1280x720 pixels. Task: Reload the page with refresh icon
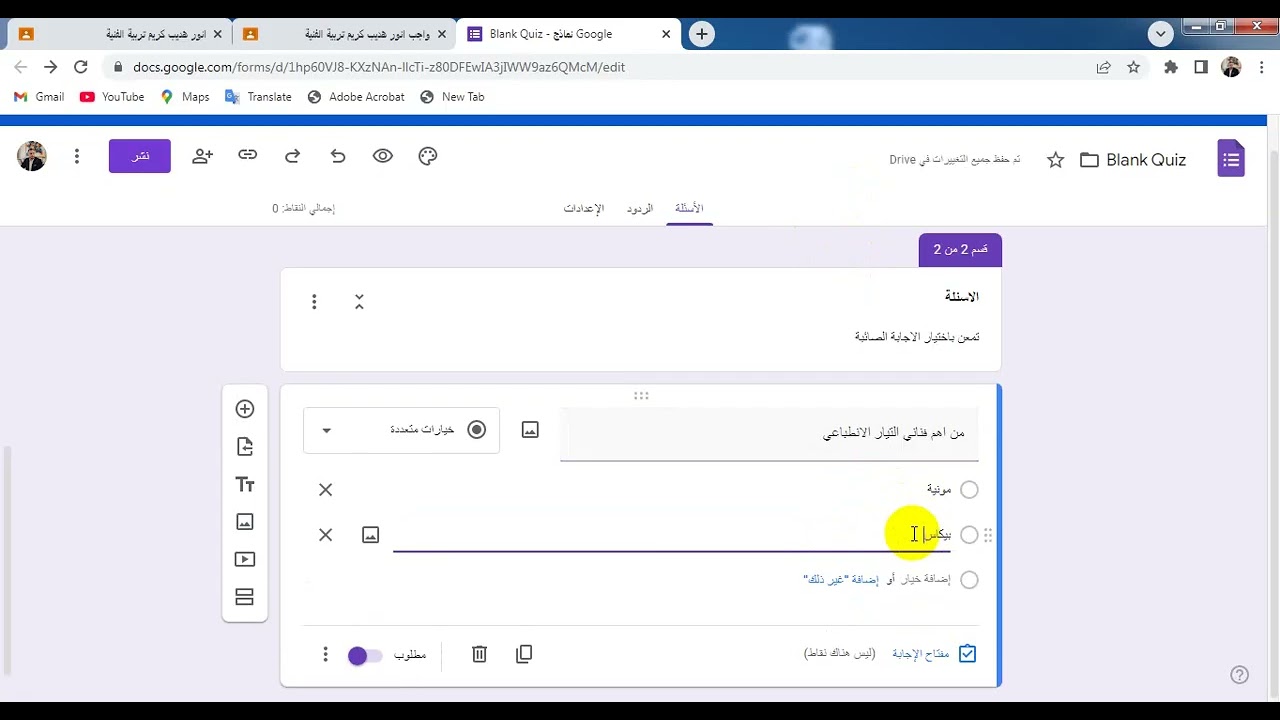point(81,67)
